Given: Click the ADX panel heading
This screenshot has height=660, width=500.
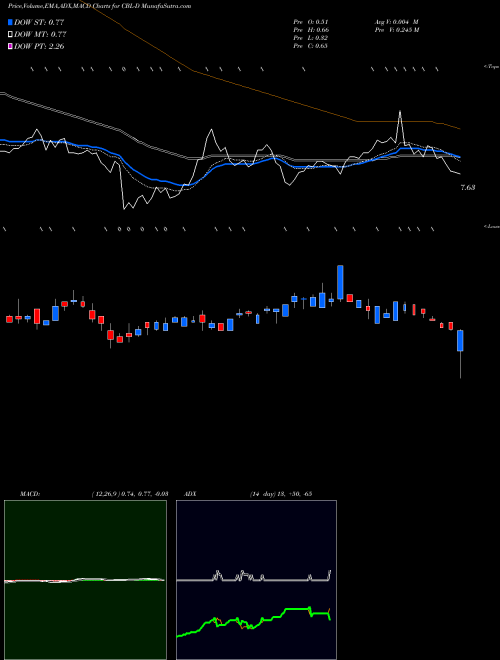Looking at the screenshot, I should pos(191,494).
